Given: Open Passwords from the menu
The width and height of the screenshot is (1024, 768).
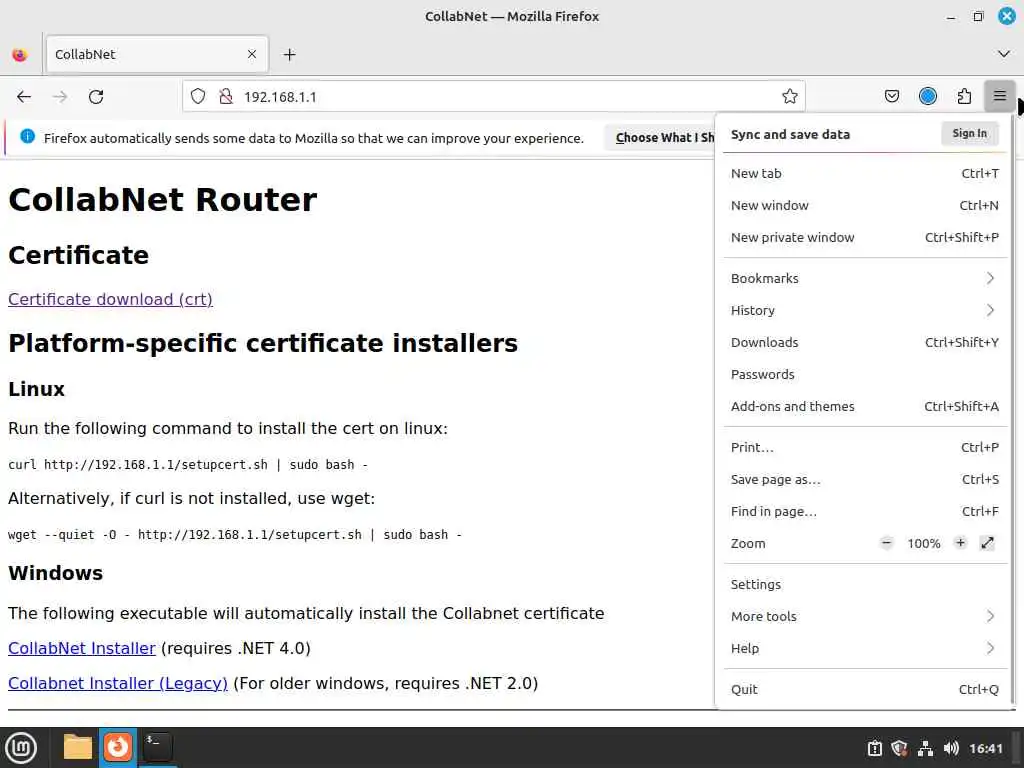Looking at the screenshot, I should pyautogui.click(x=865, y=374).
